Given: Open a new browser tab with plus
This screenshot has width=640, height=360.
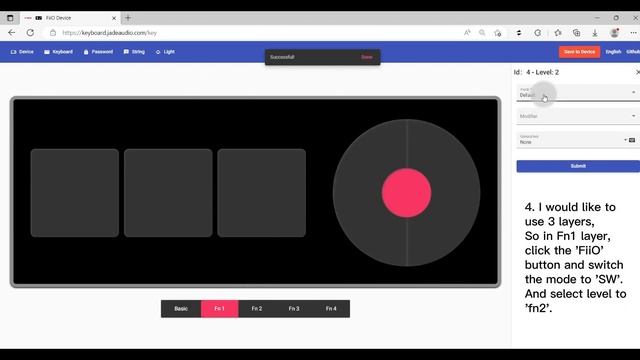Looking at the screenshot, I should 128,18.
